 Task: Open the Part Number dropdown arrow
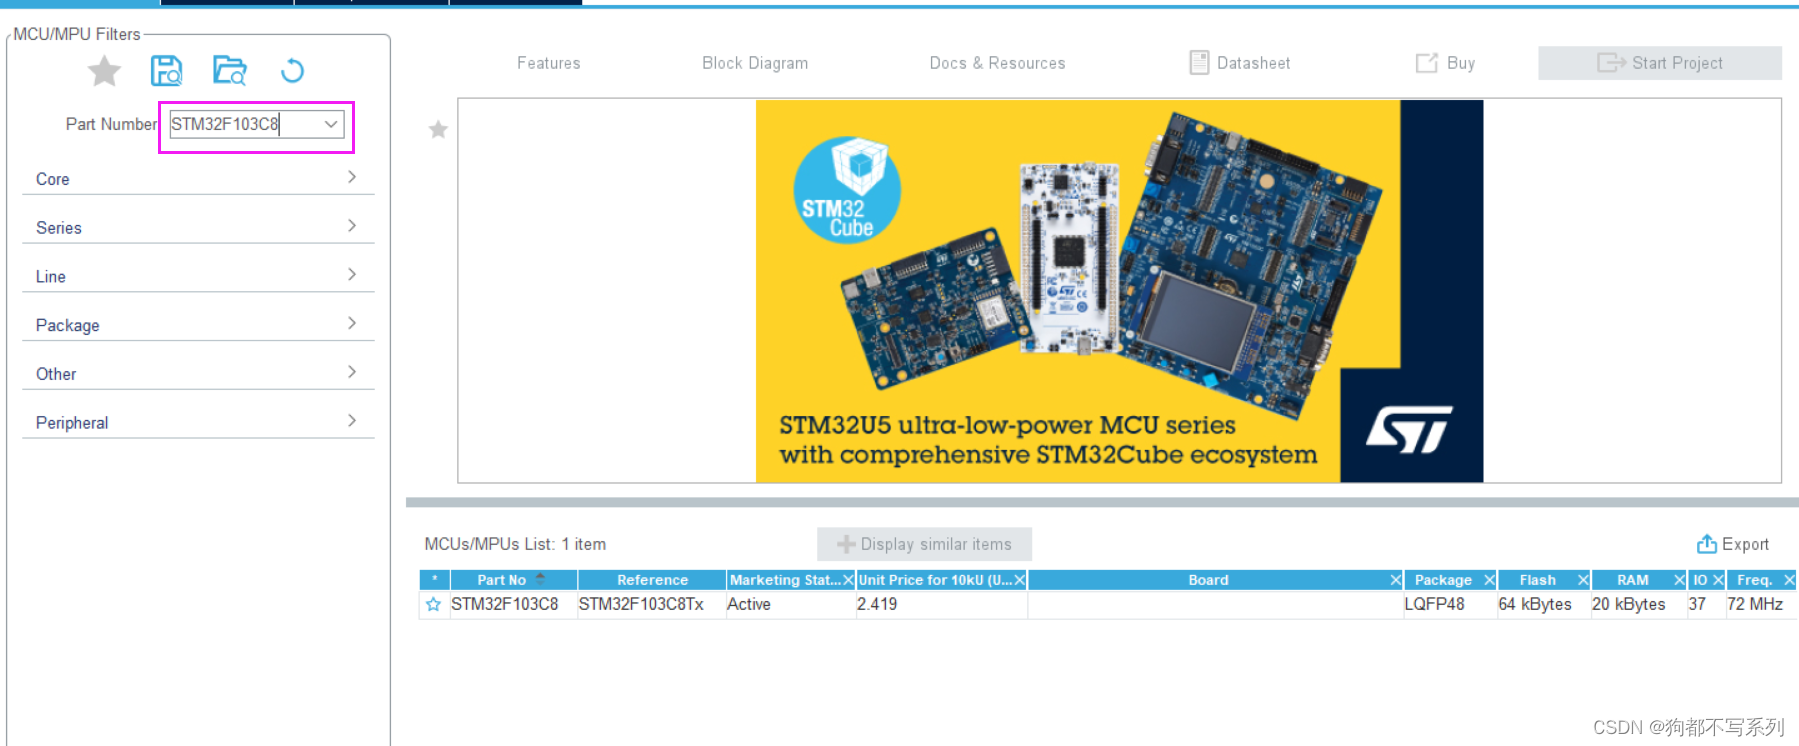[x=331, y=124]
